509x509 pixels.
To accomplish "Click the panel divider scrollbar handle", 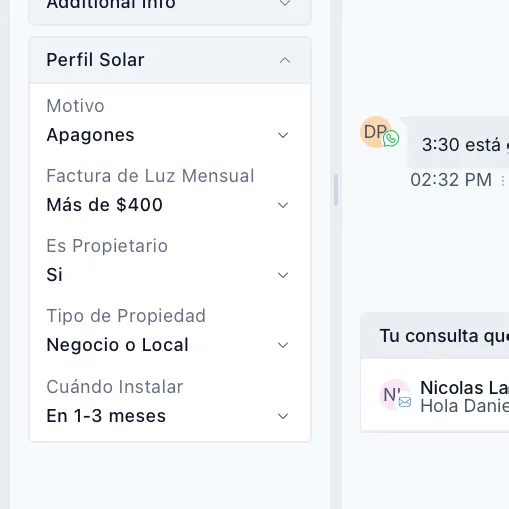I will (336, 190).
